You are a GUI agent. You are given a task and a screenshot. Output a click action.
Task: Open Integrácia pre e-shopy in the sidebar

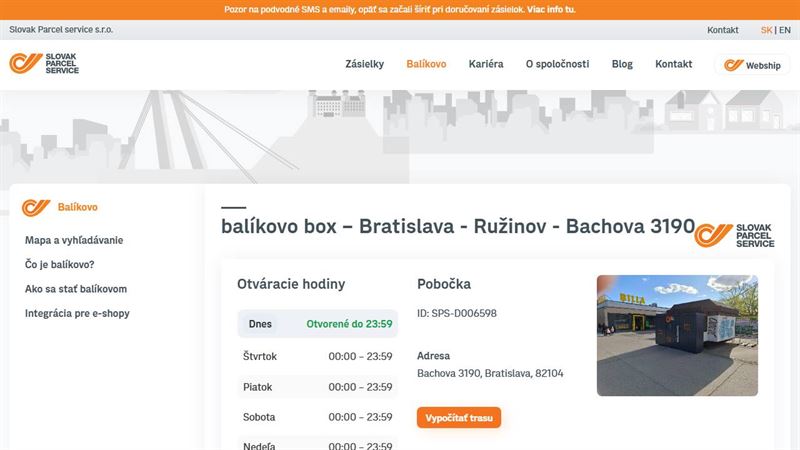click(77, 313)
